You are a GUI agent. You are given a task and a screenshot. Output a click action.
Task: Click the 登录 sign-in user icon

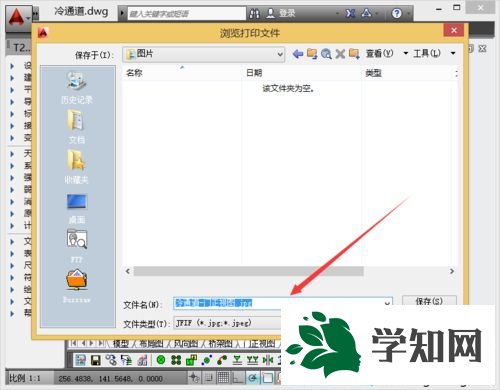tap(271, 13)
